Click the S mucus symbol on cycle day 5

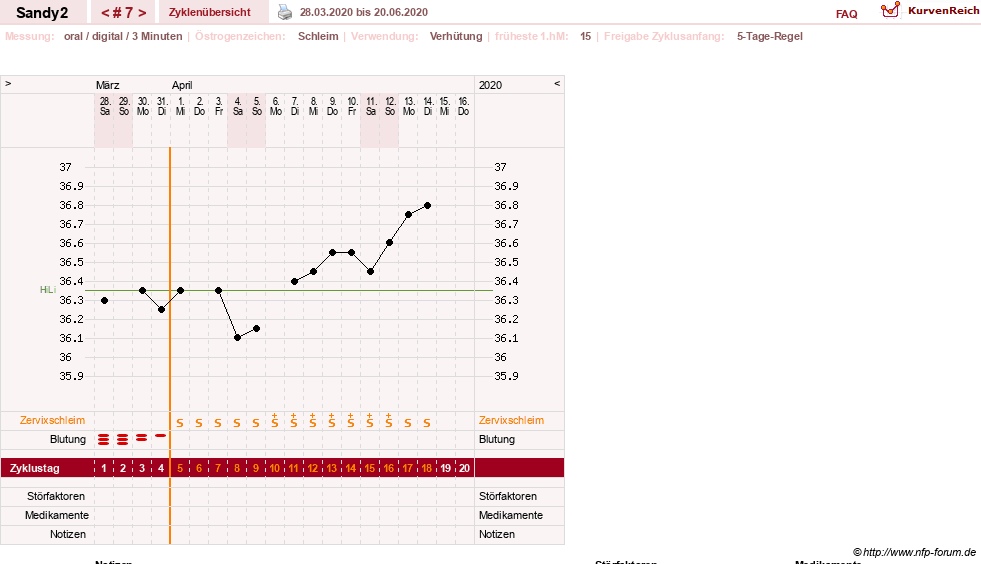click(180, 423)
